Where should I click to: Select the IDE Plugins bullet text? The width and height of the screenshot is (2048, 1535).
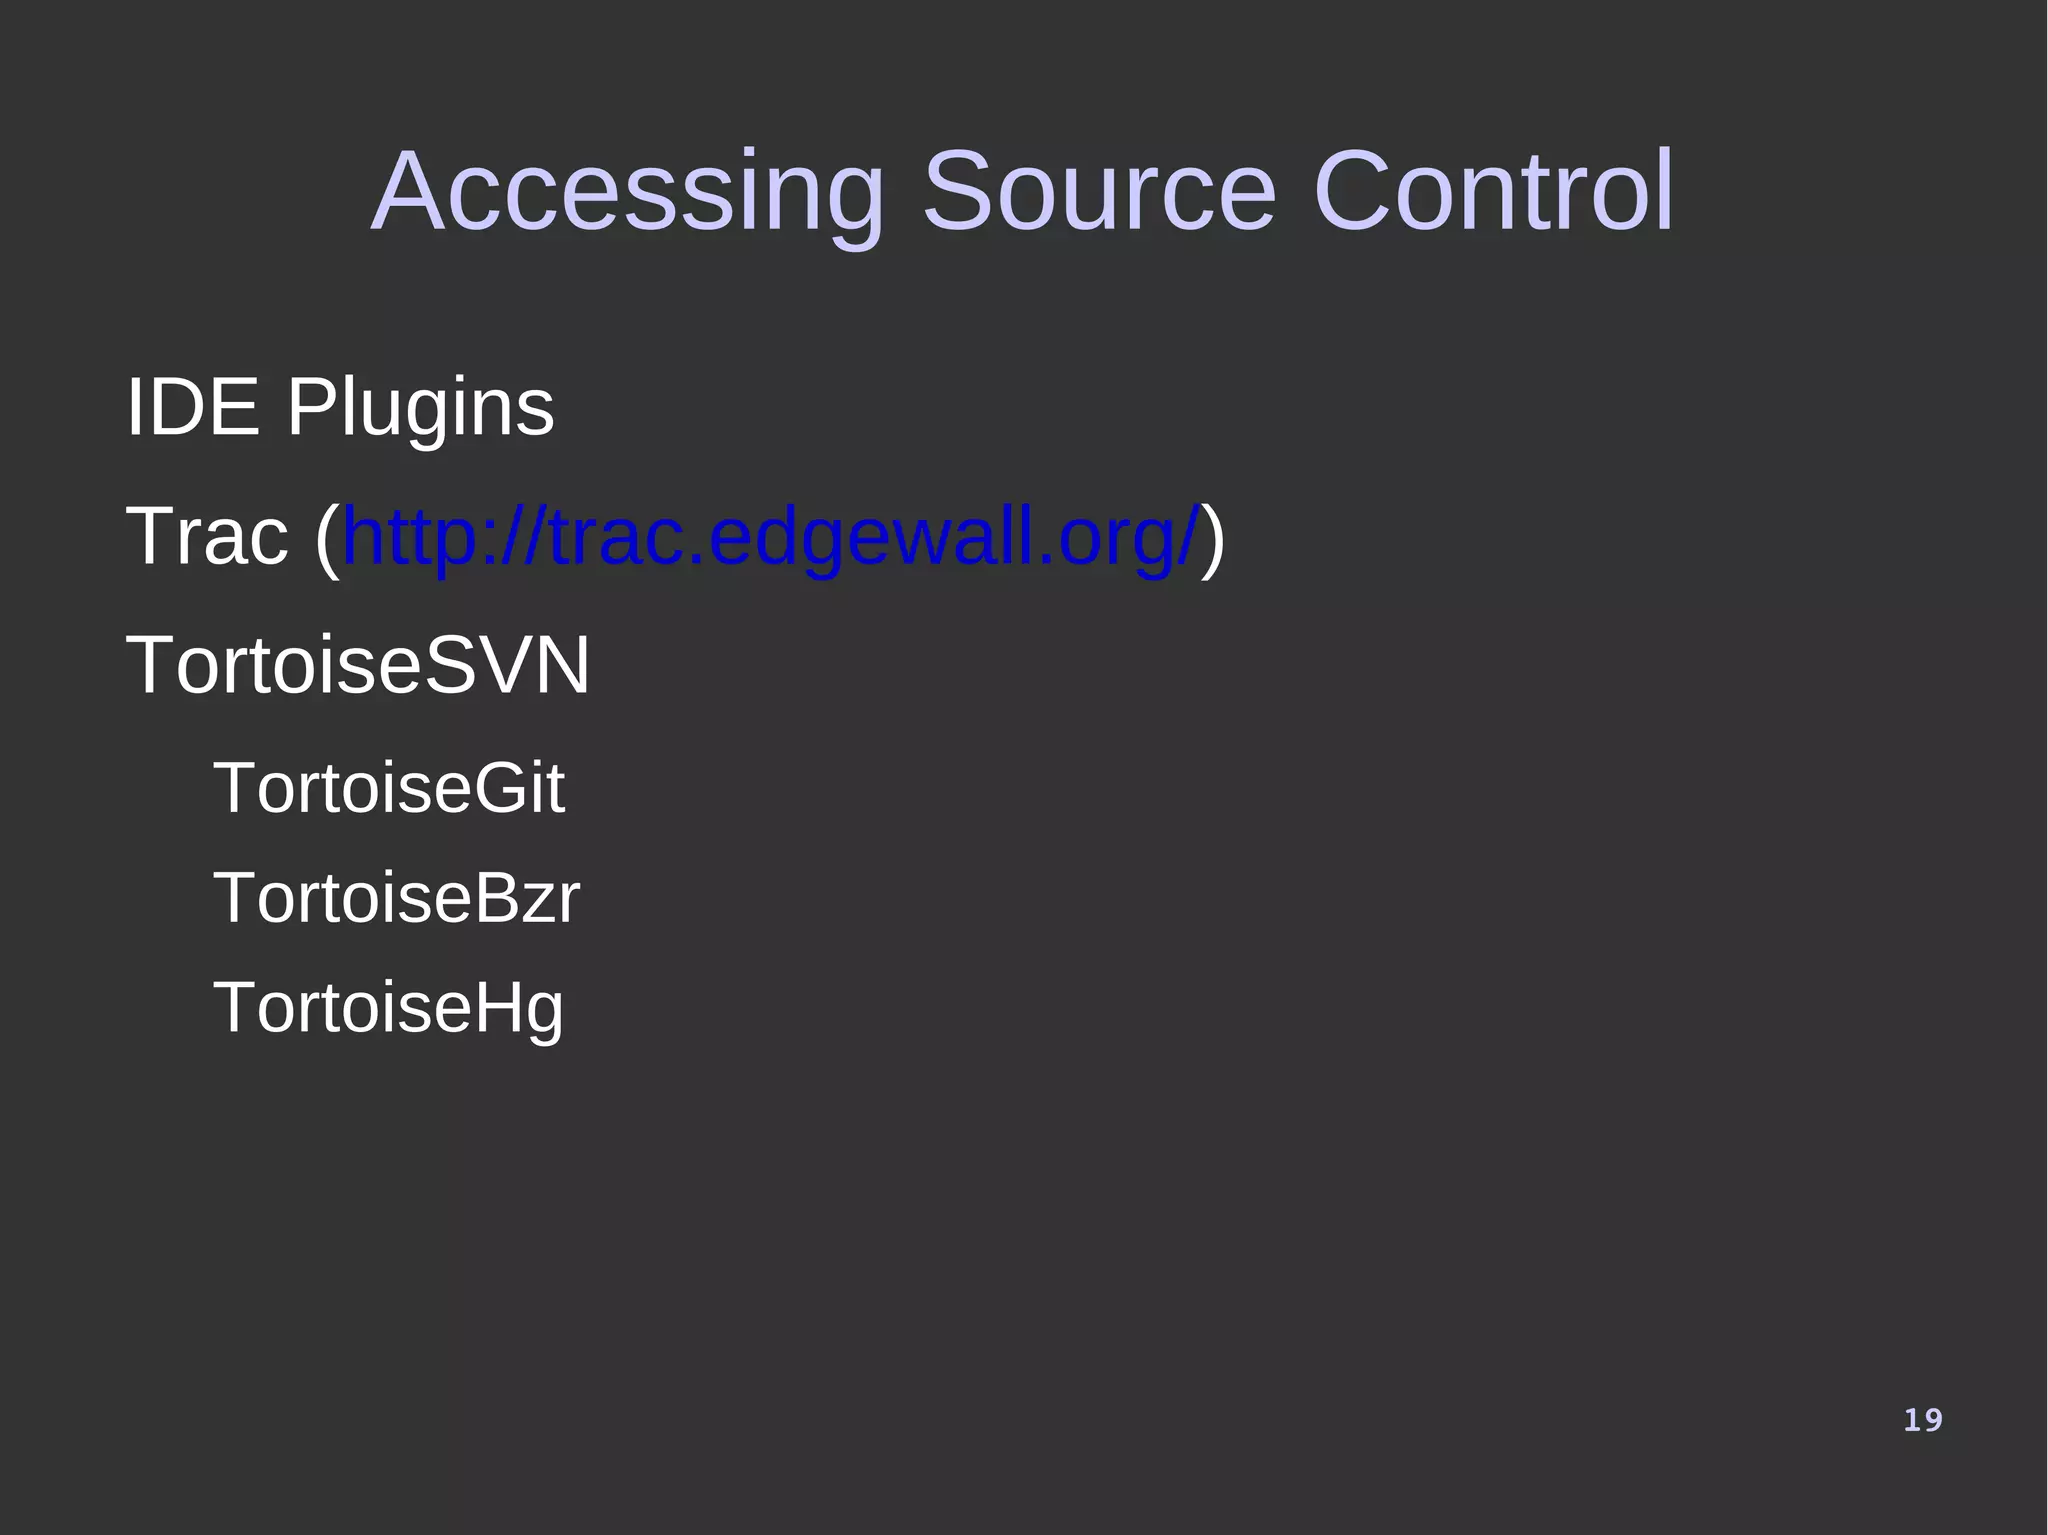click(340, 409)
